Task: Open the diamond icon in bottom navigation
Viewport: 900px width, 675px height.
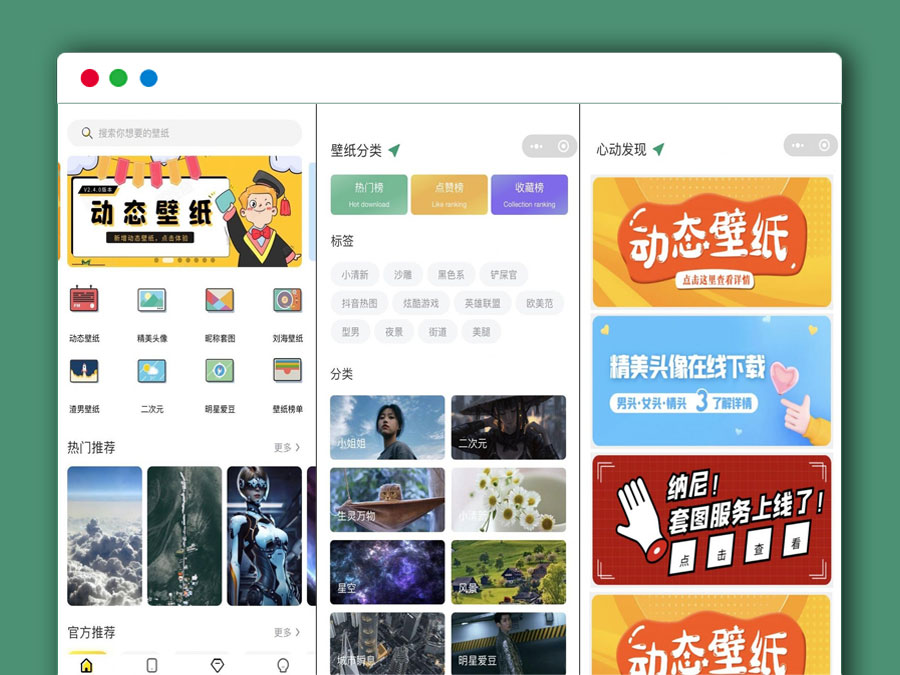Action: tap(216, 663)
